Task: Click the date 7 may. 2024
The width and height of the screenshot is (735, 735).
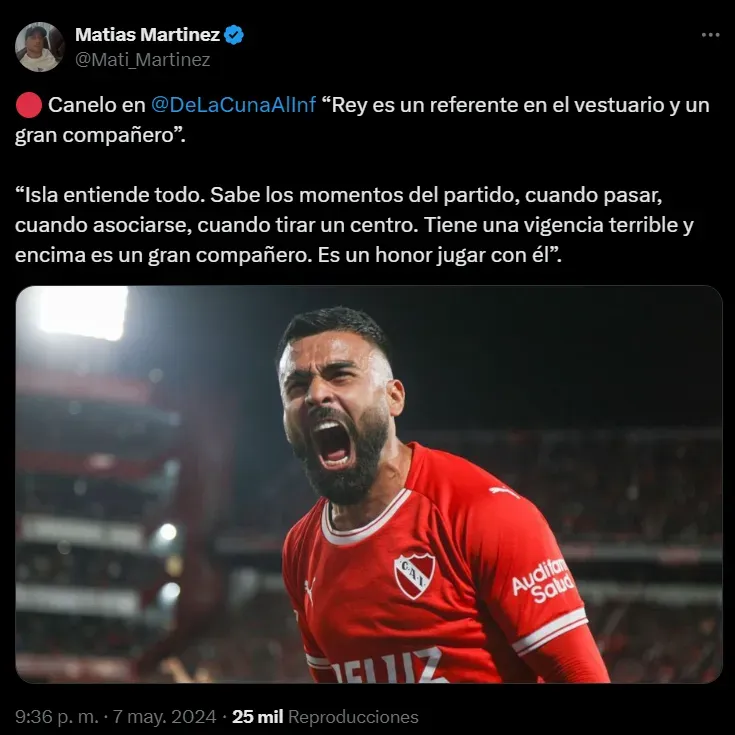Action: (165, 717)
